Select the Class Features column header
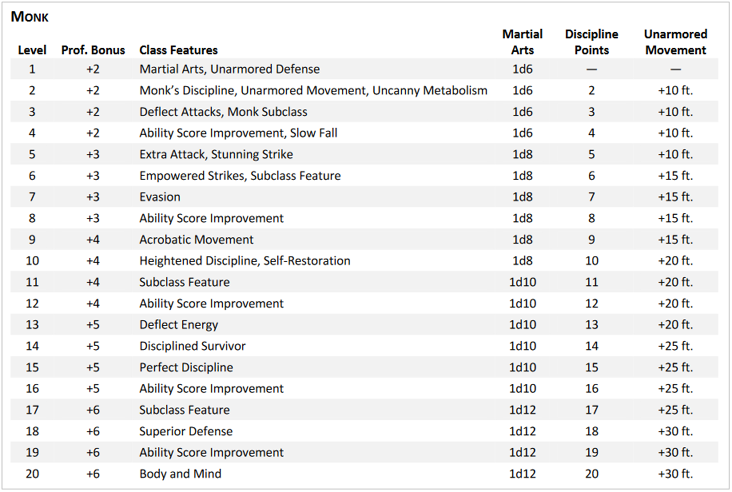732x492 pixels. [x=178, y=50]
